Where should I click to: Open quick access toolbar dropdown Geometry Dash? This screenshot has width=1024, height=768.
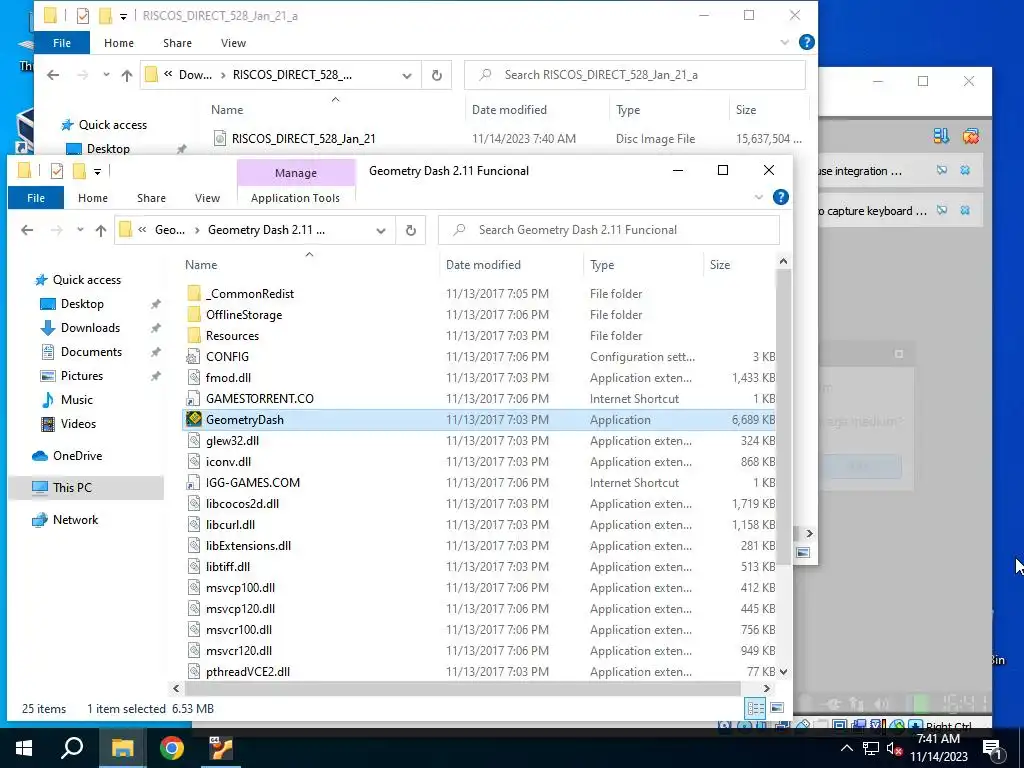pyautogui.click(x=97, y=171)
